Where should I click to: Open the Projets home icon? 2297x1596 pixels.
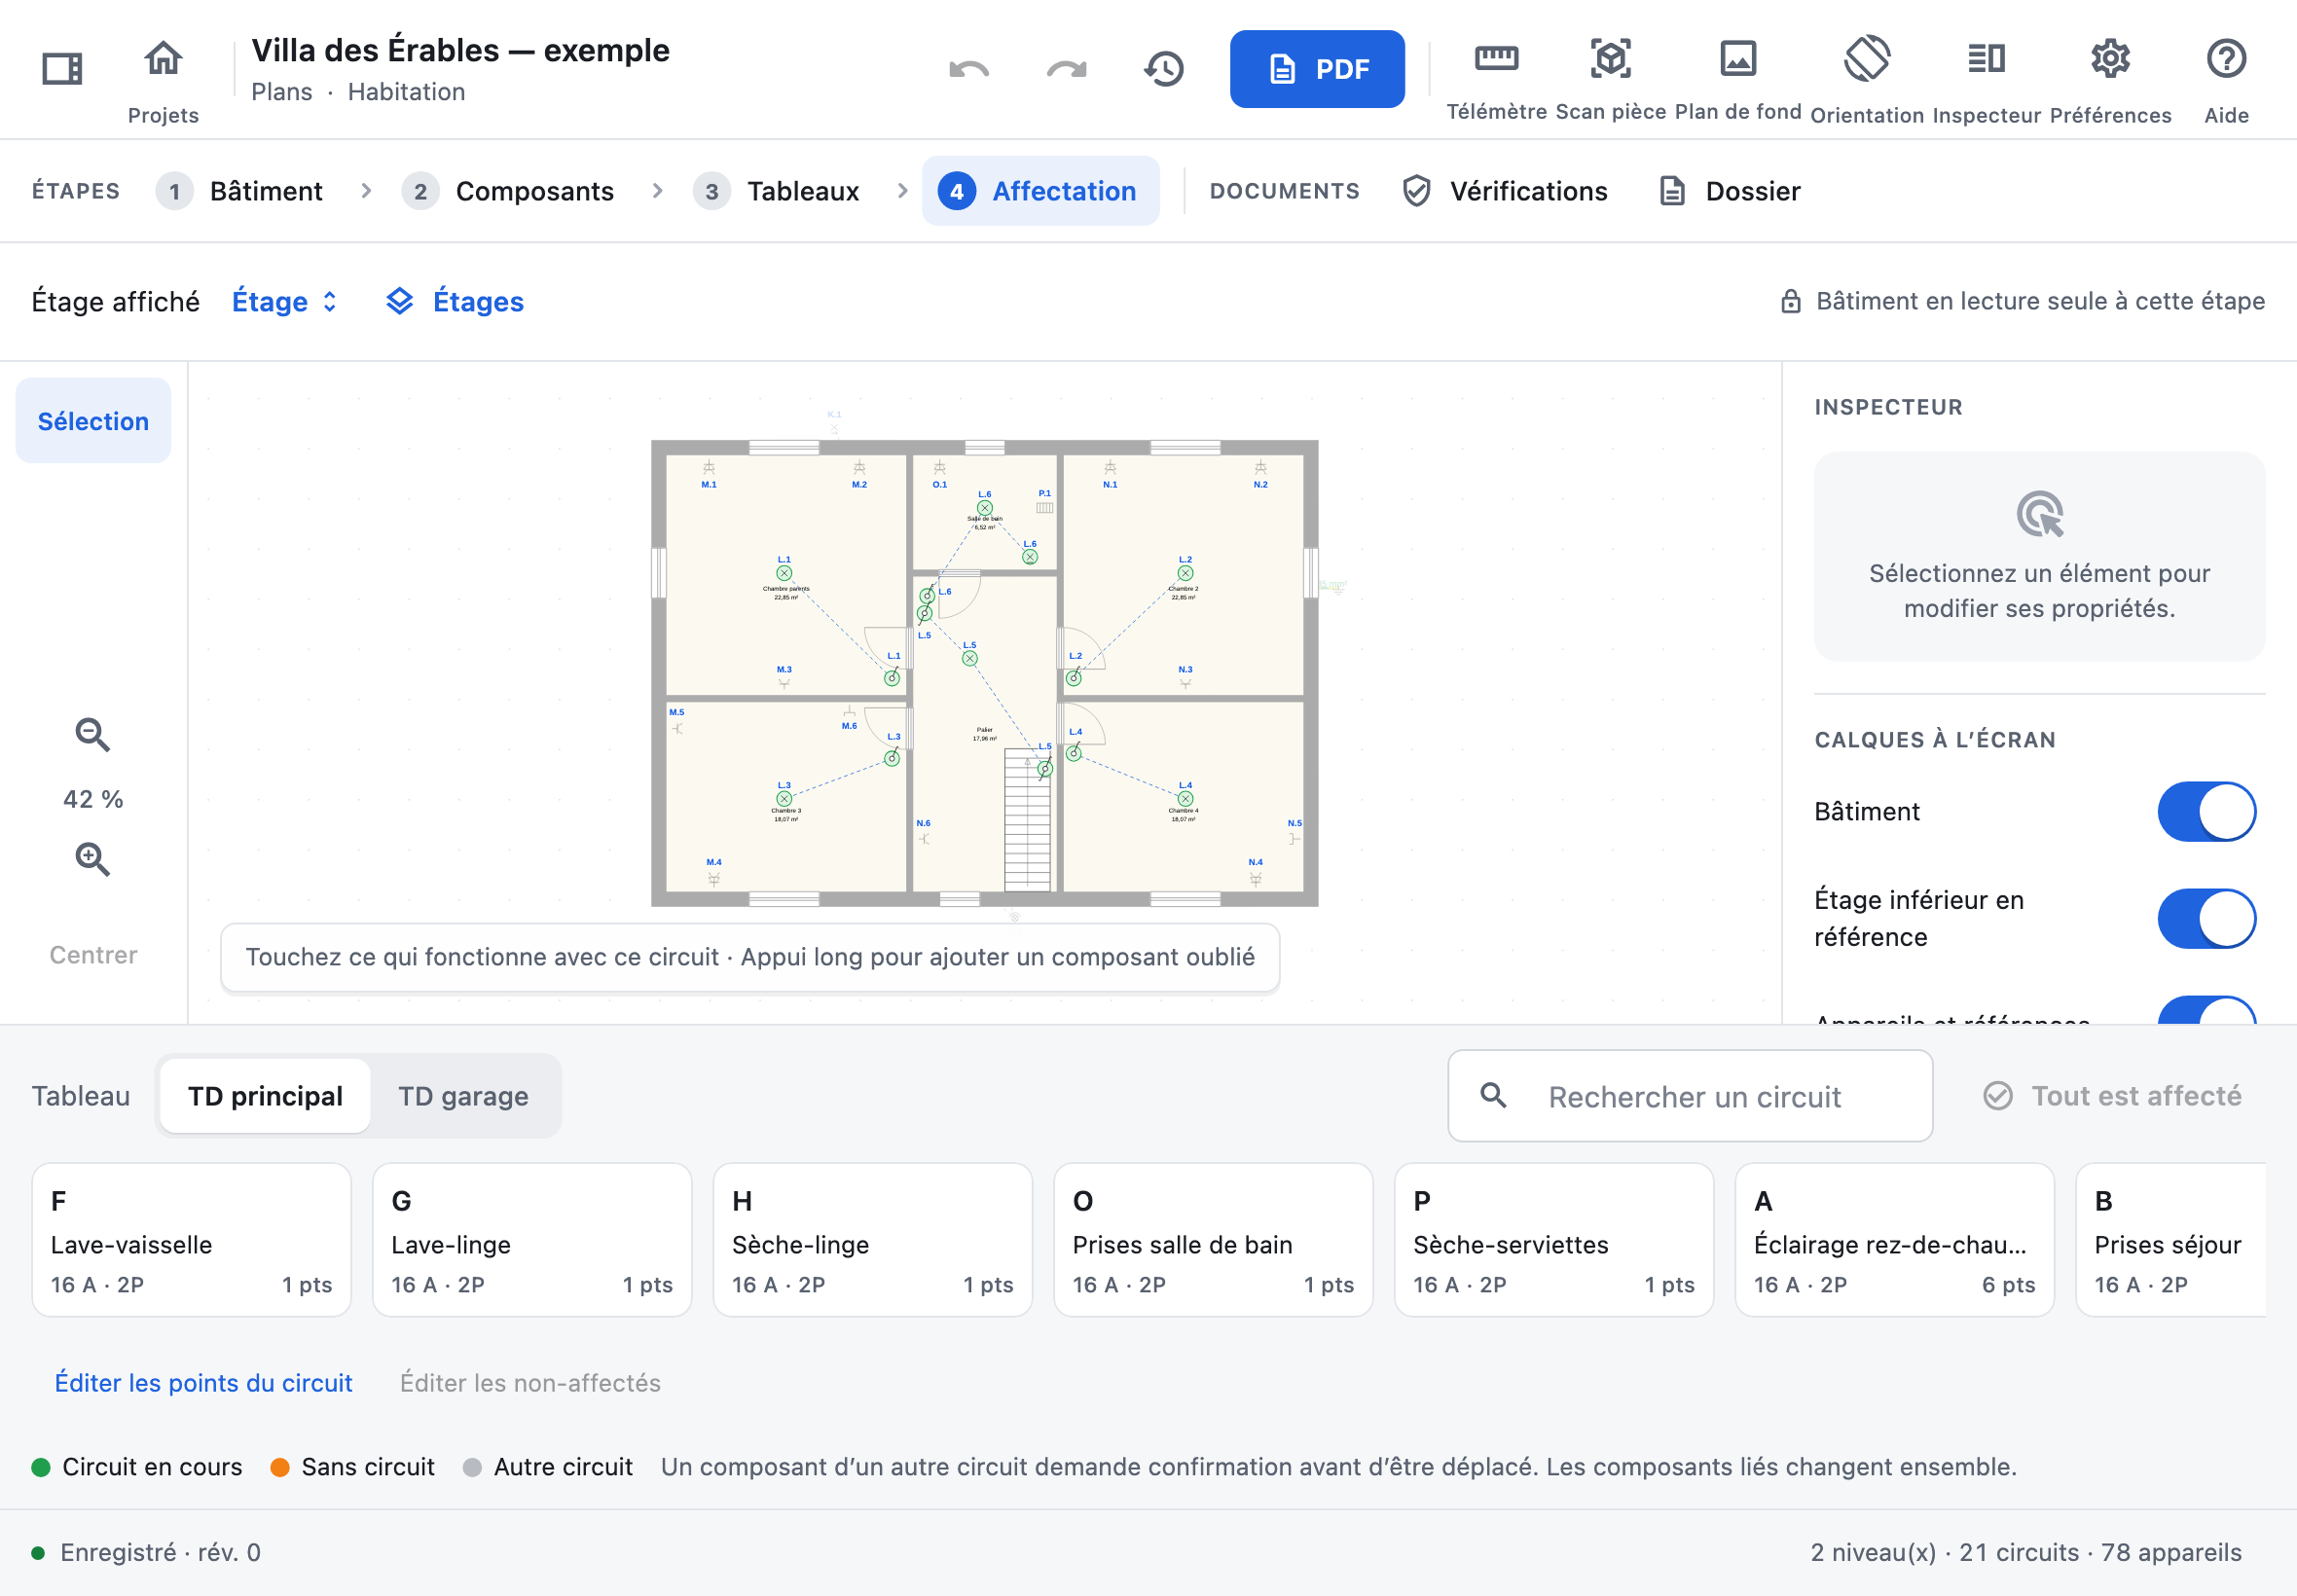point(163,59)
